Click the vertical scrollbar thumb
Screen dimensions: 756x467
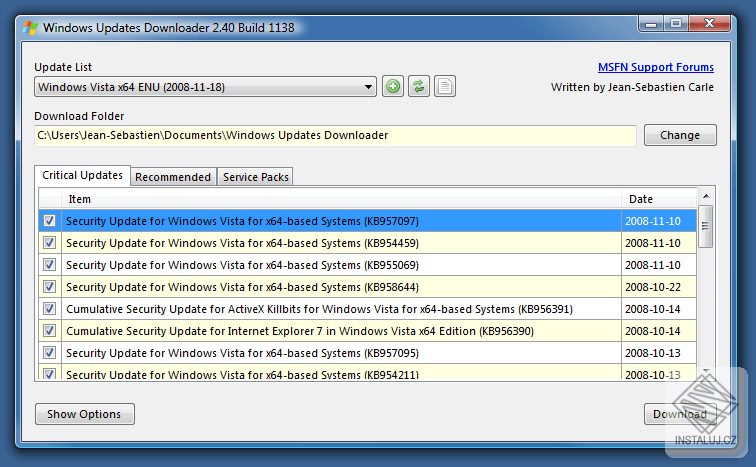tap(706, 226)
